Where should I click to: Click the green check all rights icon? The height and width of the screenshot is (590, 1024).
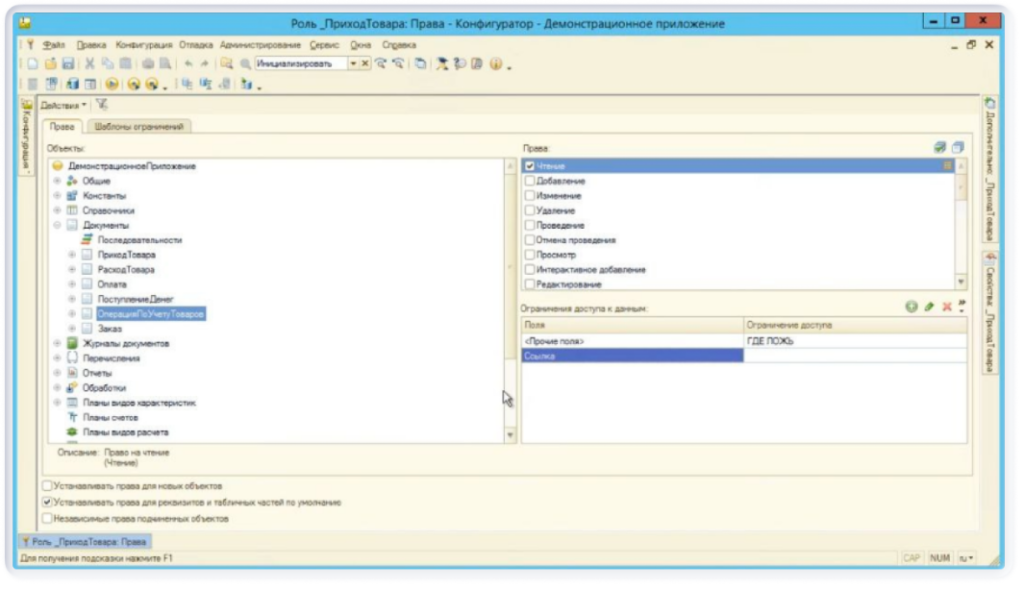940,148
